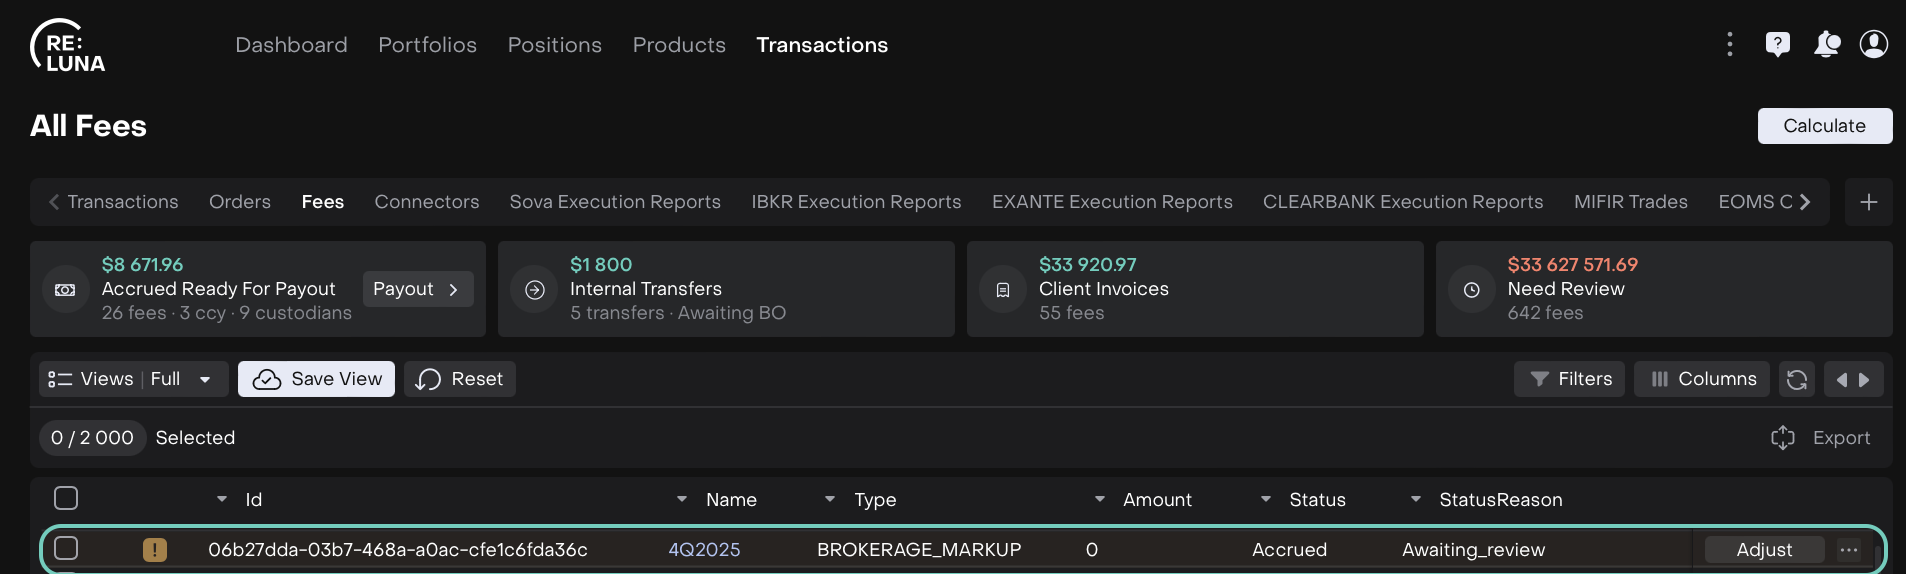The image size is (1906, 574).
Task: Open the vertical three-dot menu in header
Action: [1729, 44]
